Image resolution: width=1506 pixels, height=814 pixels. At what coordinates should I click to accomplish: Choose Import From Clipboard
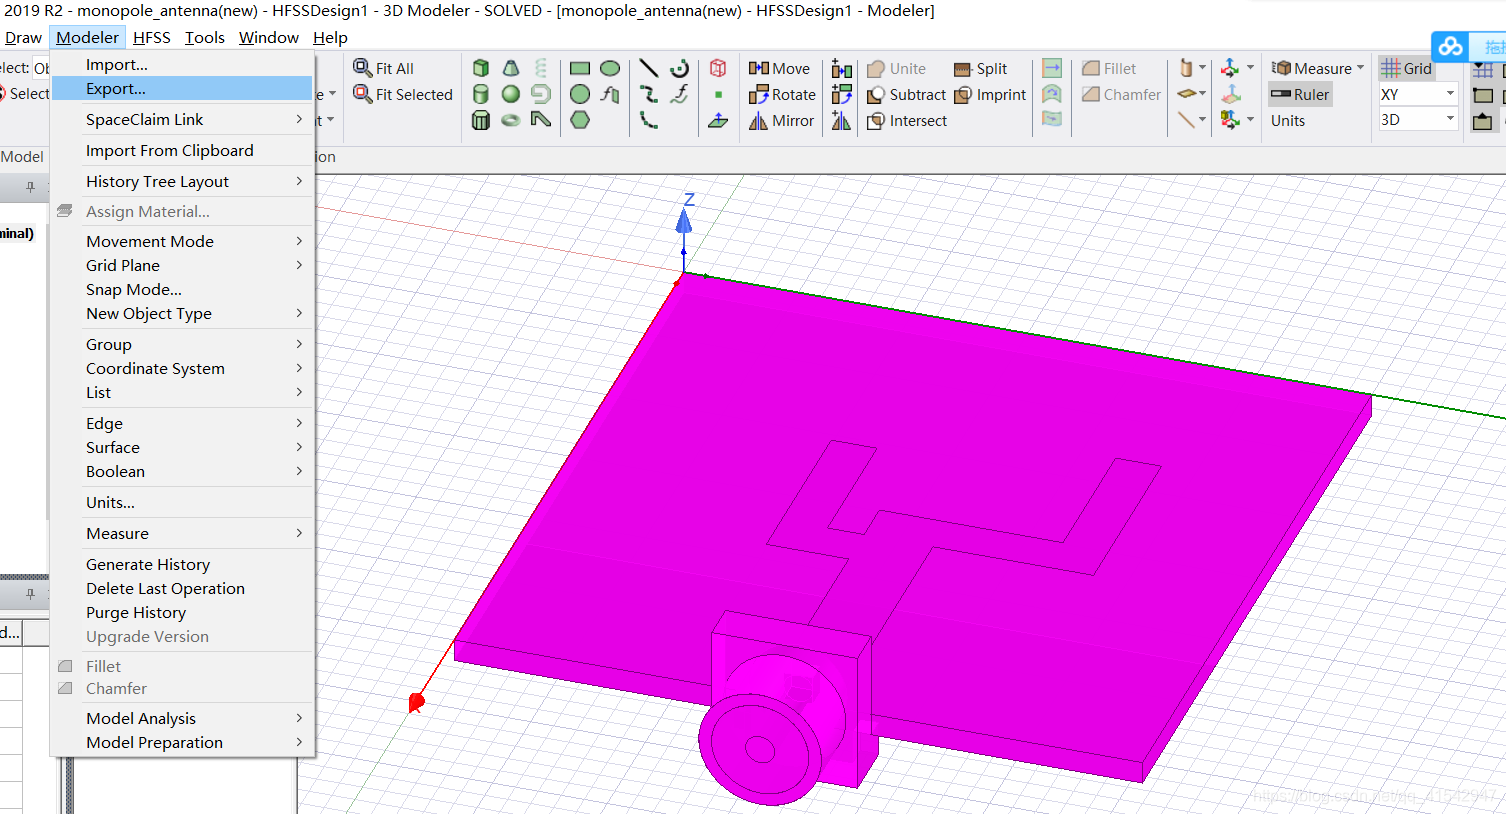tap(182, 150)
